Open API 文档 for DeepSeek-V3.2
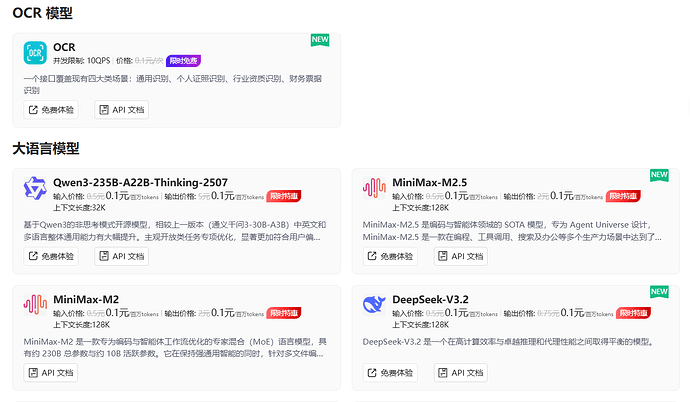The image size is (690, 402). 461,373
